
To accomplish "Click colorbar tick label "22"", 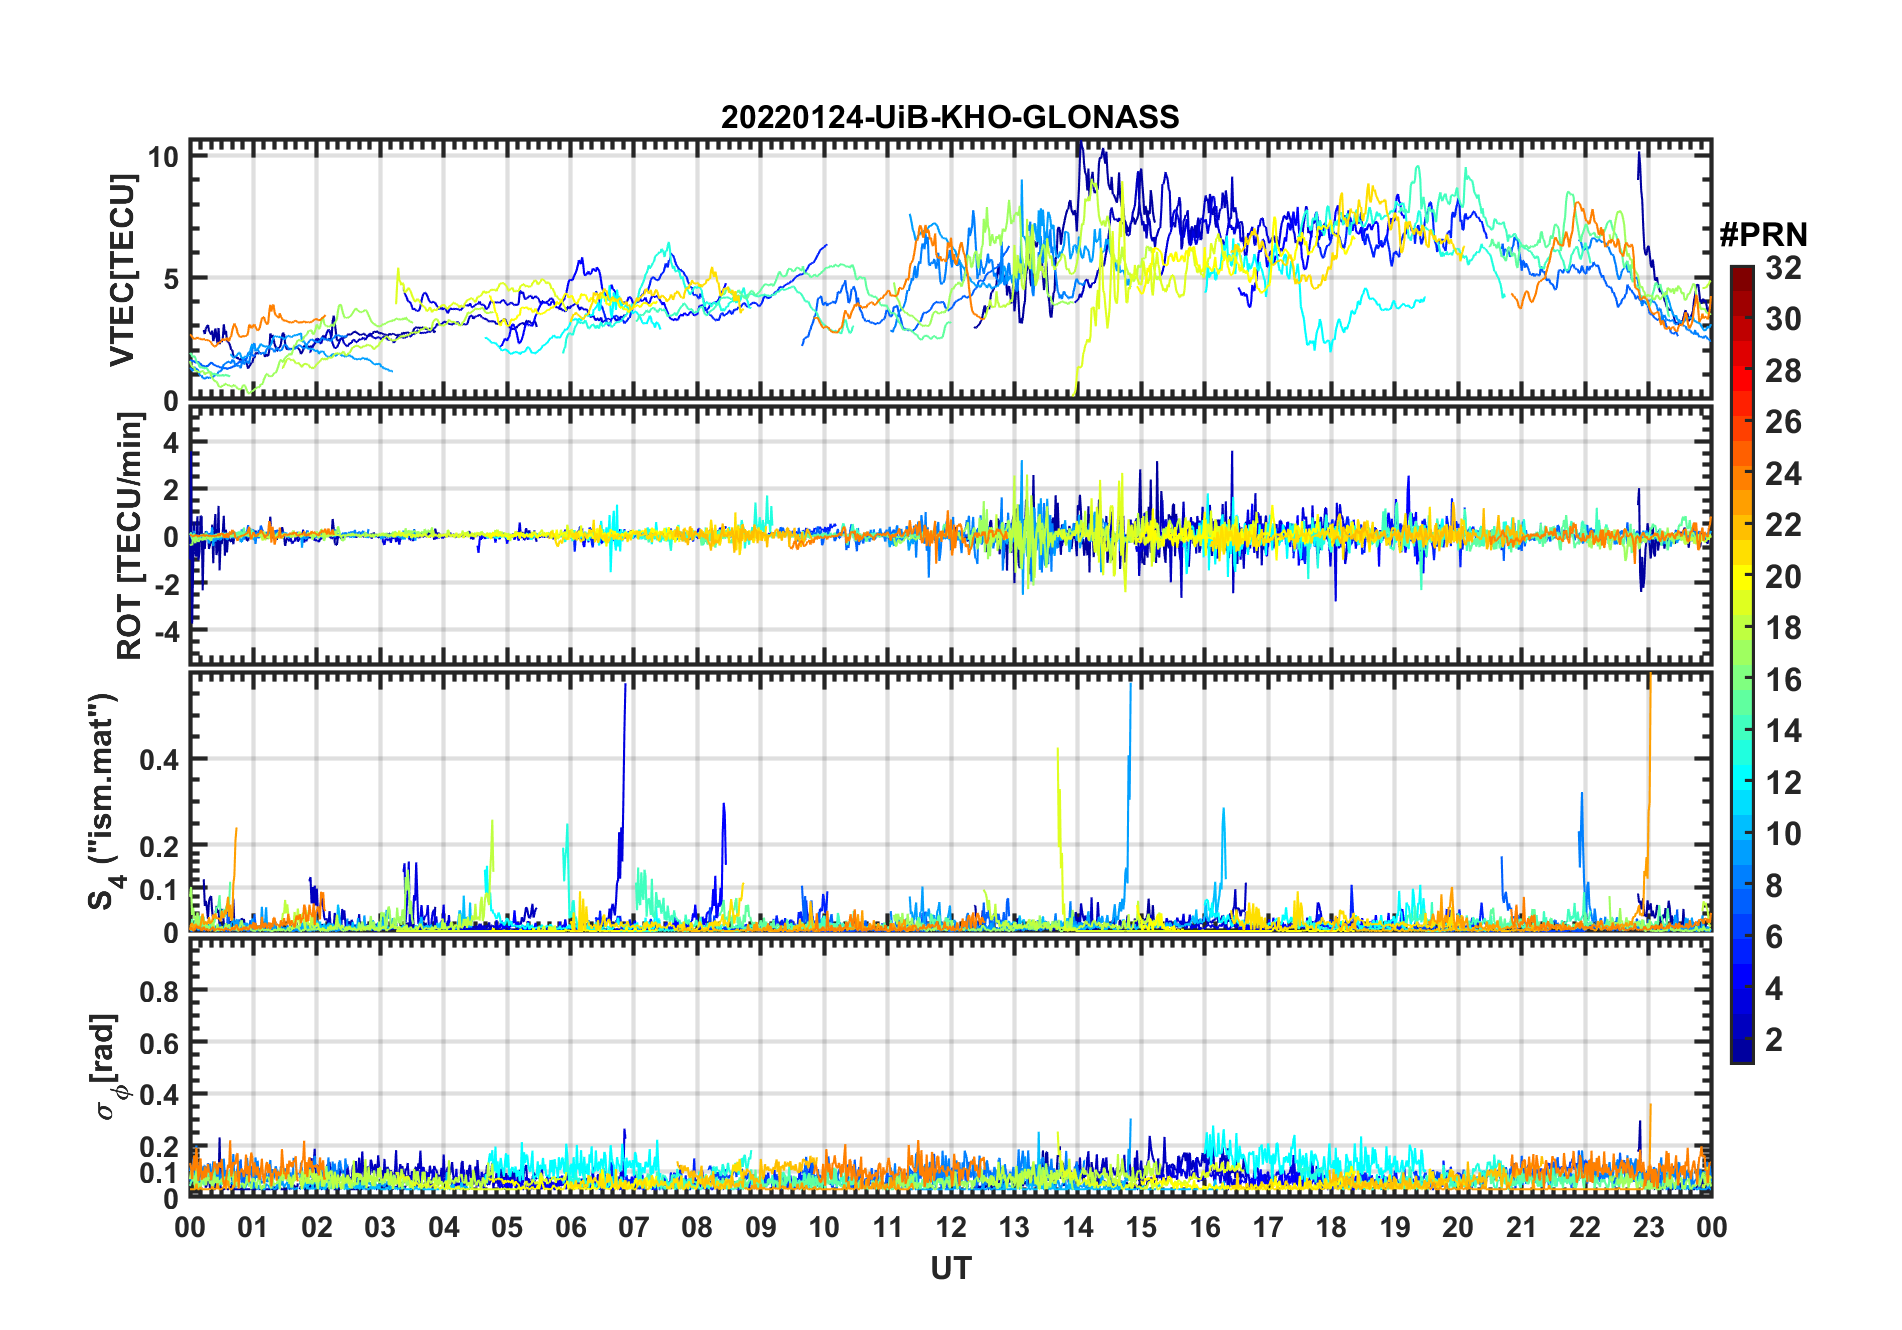I will pyautogui.click(x=1783, y=525).
